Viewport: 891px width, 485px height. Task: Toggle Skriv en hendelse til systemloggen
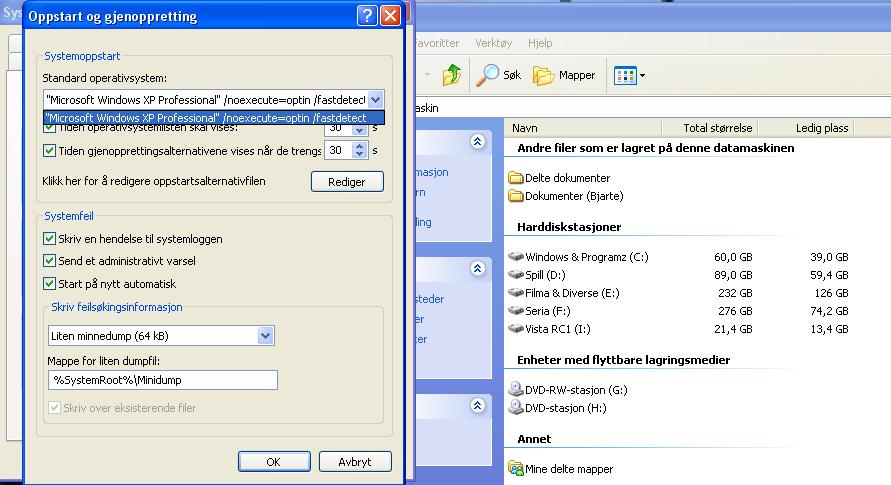[49, 239]
